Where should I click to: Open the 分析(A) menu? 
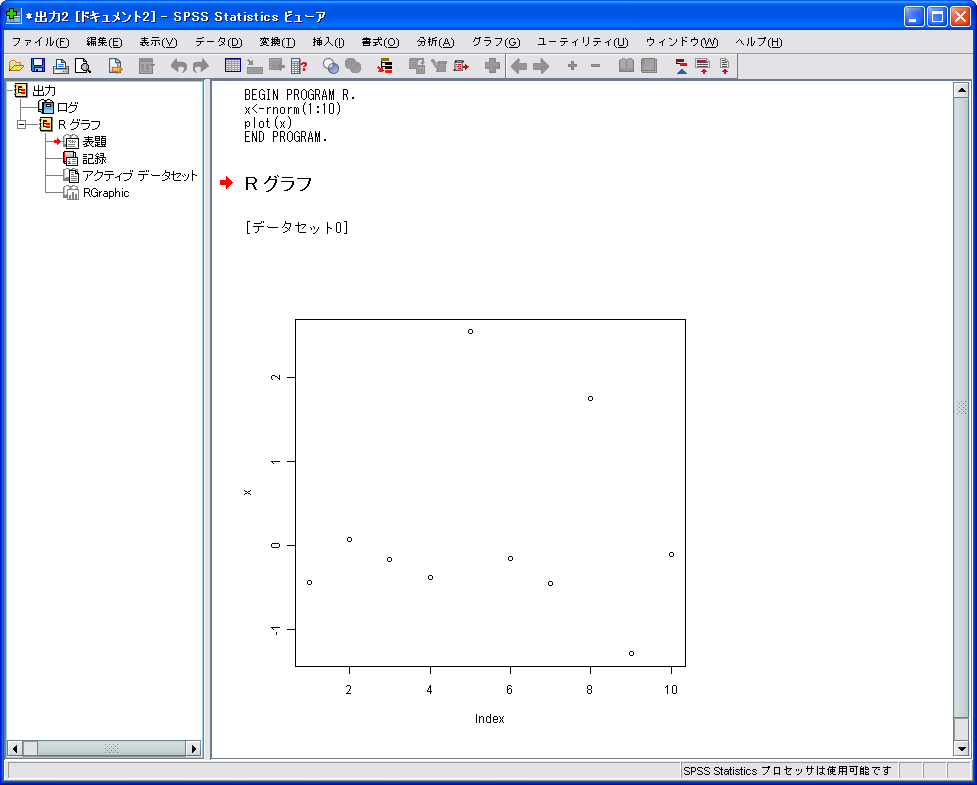coord(434,42)
